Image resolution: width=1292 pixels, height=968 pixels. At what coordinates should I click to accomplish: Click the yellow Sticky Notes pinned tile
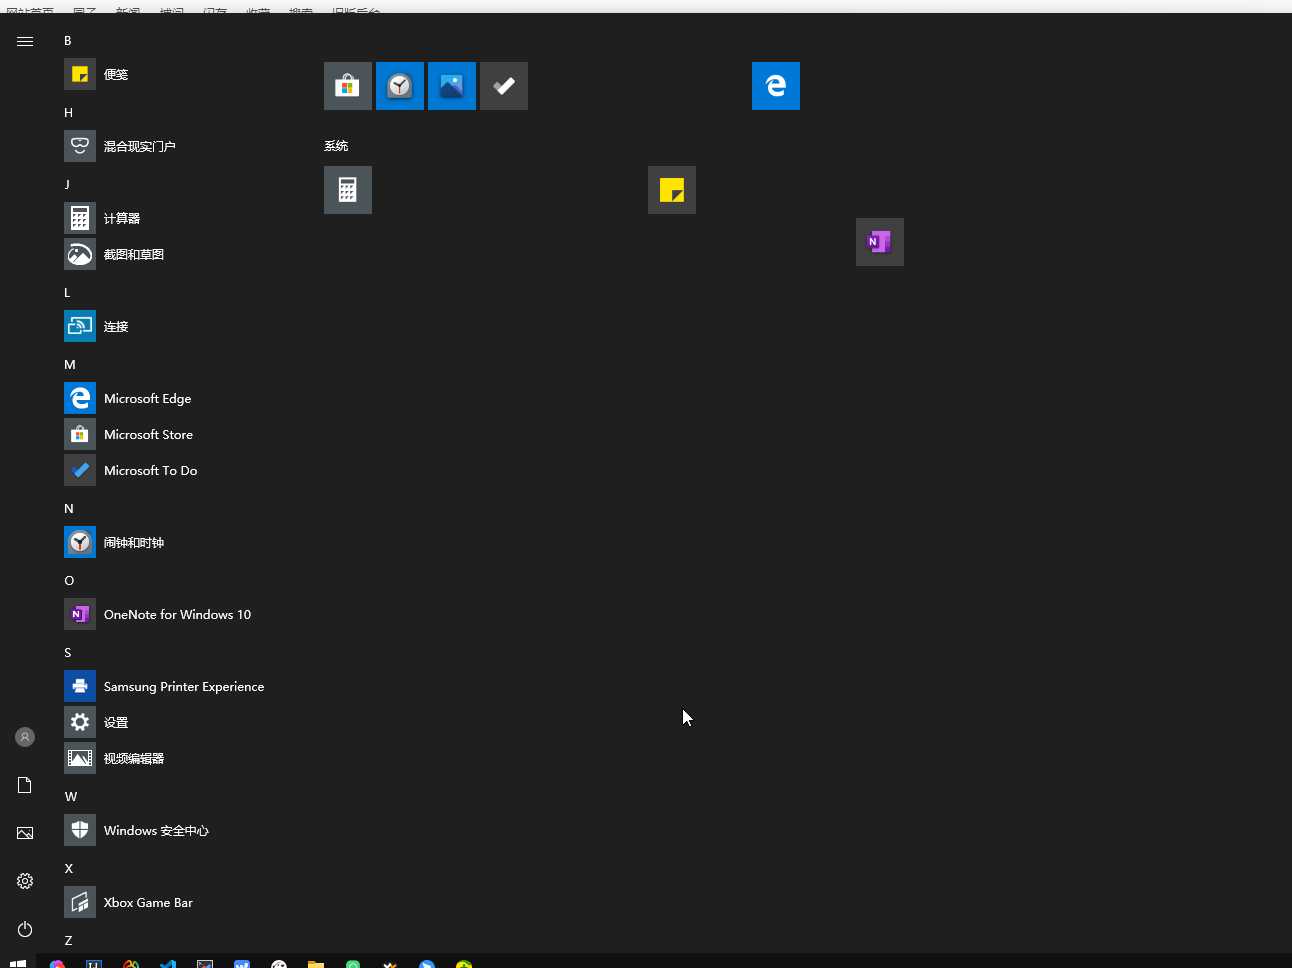click(x=672, y=190)
